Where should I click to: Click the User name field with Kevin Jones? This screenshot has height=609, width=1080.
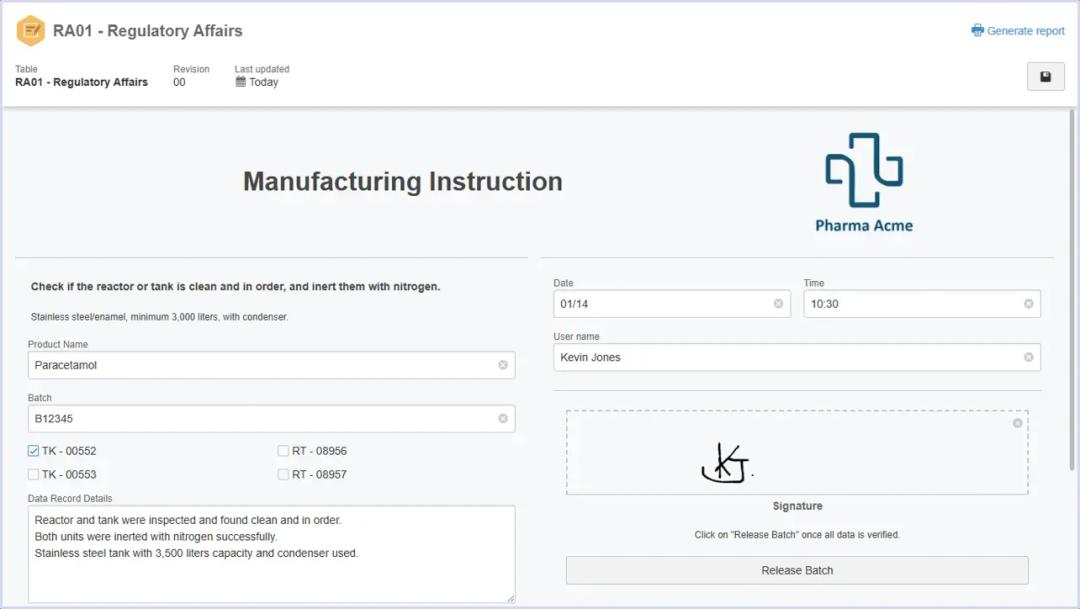780,358
